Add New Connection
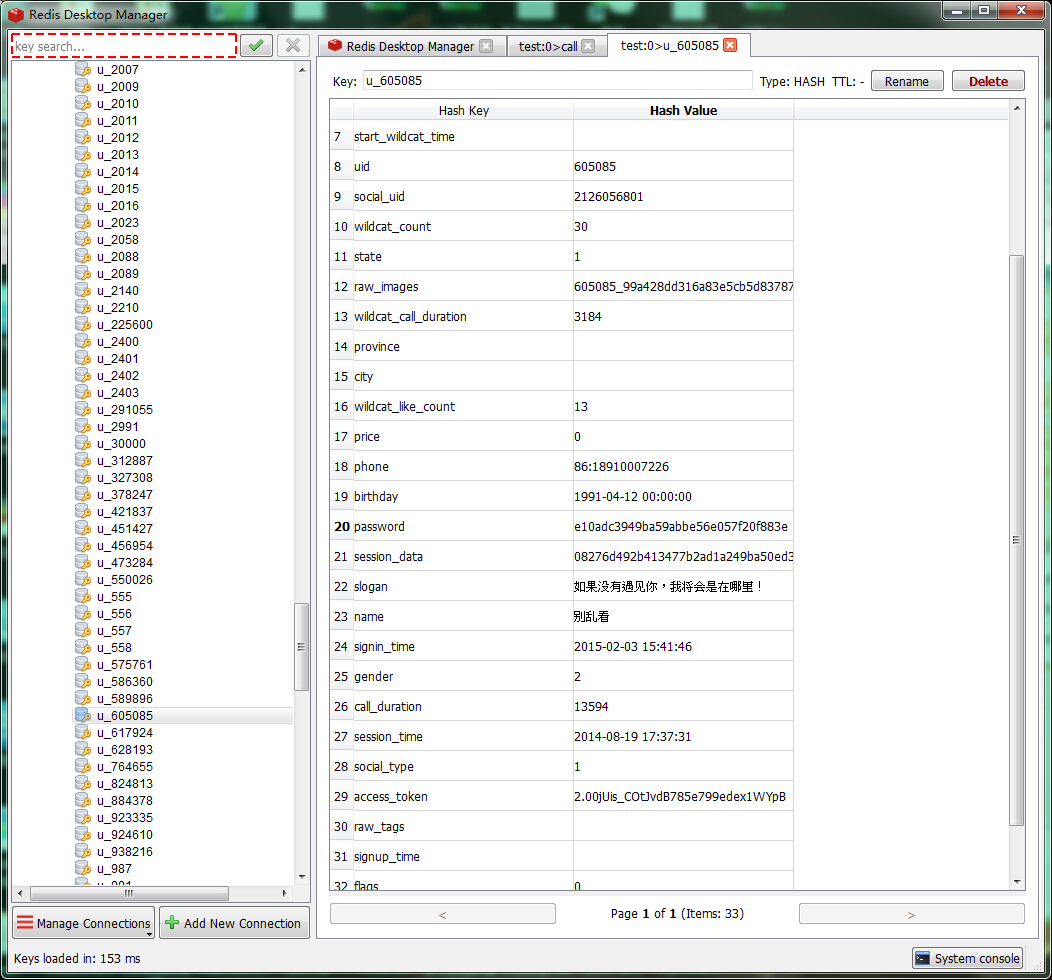 (234, 922)
